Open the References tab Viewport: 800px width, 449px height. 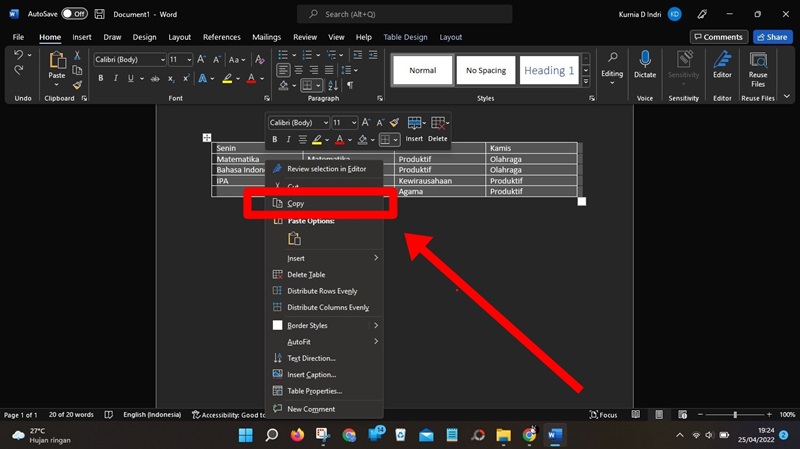coord(221,37)
